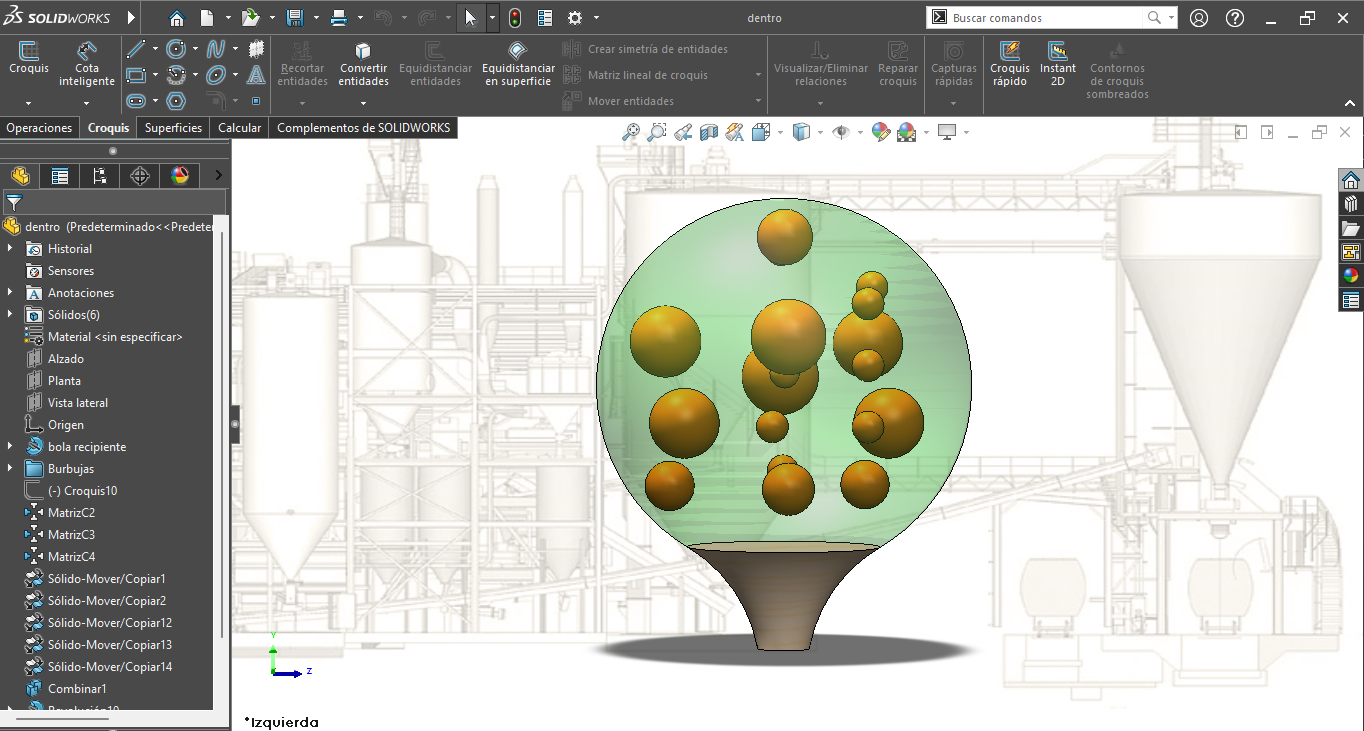
Task: Open the Options gear icon
Action: (575, 18)
